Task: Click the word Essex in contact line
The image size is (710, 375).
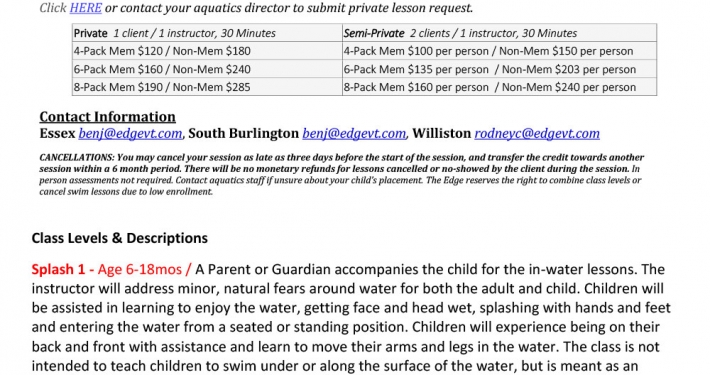Action: click(x=58, y=133)
